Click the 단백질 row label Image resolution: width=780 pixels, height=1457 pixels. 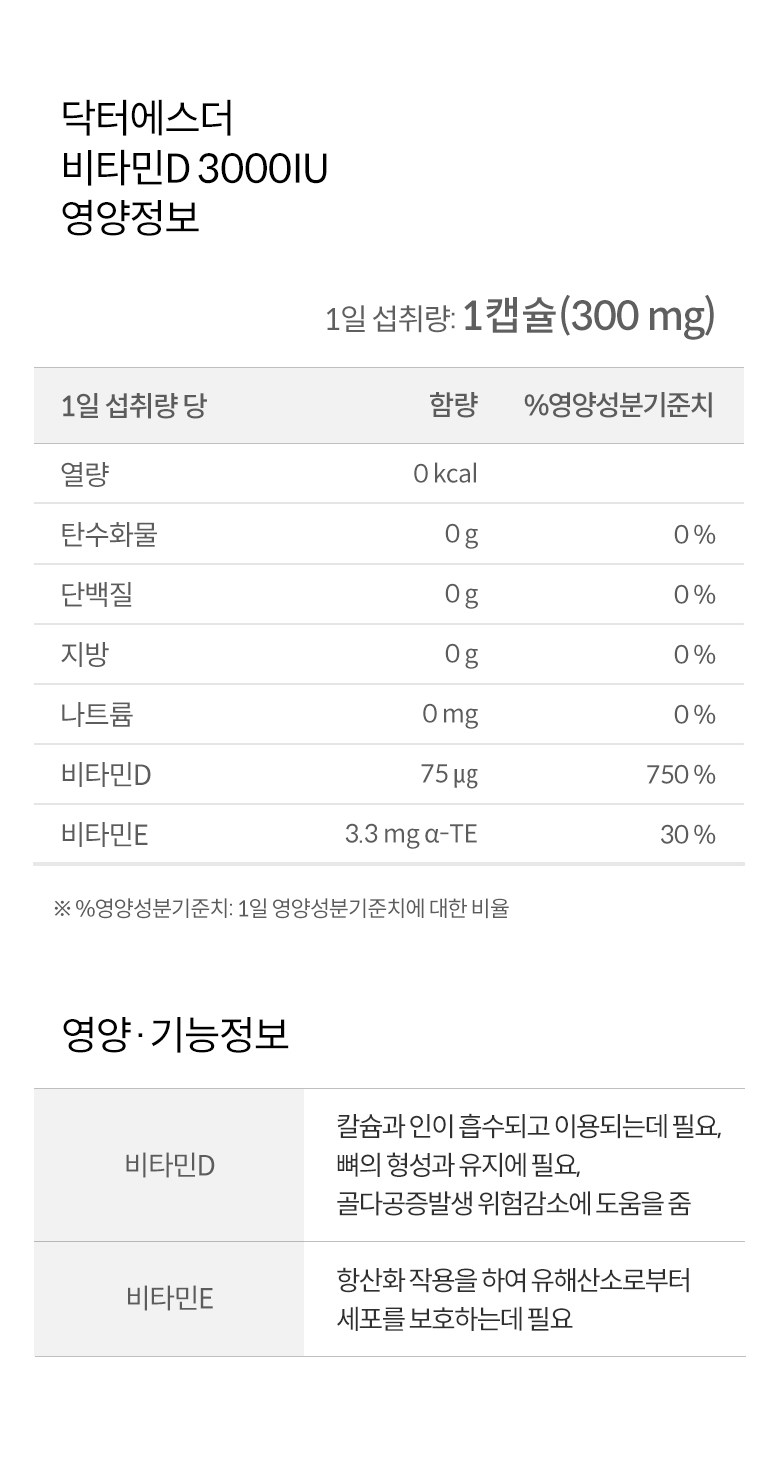pyautogui.click(x=96, y=595)
